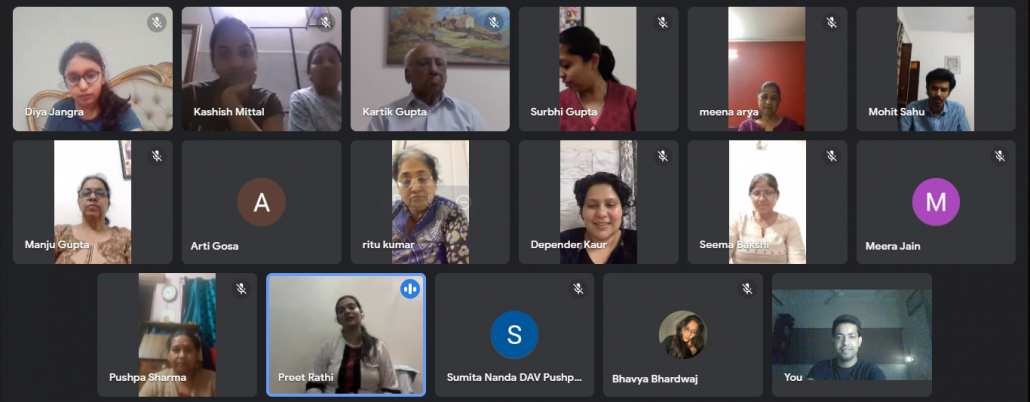
Task: Click Bhavya Bhardwaj's muted microphone icon
Action: 747,288
